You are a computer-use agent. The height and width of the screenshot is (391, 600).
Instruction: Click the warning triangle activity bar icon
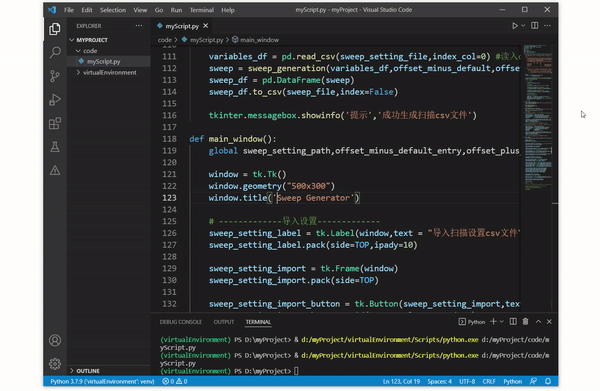[55, 170]
